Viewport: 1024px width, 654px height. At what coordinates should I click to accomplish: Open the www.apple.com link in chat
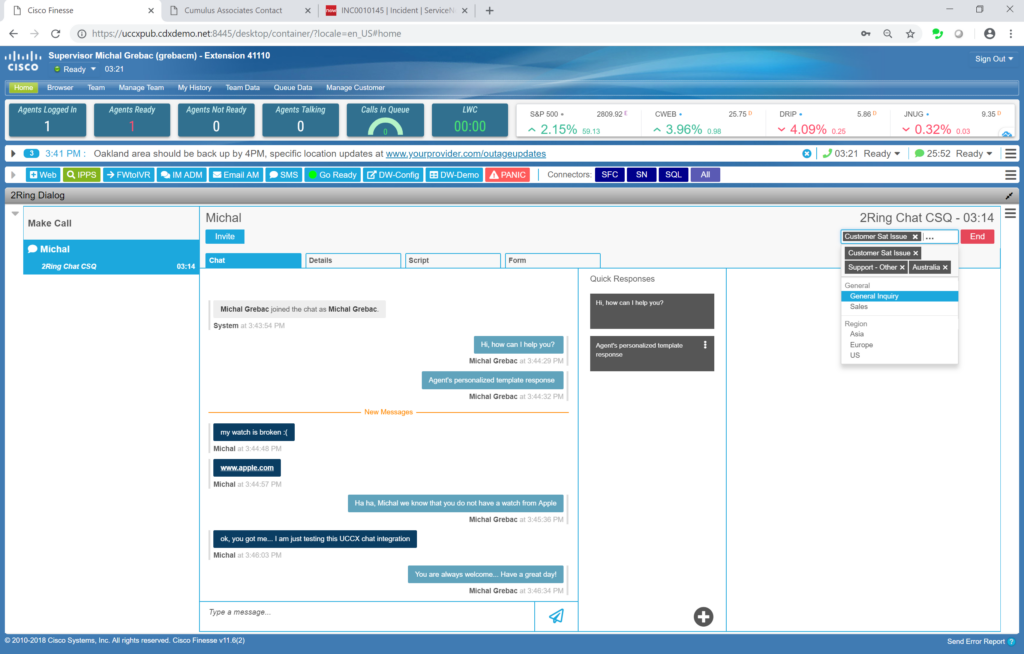click(x=246, y=467)
